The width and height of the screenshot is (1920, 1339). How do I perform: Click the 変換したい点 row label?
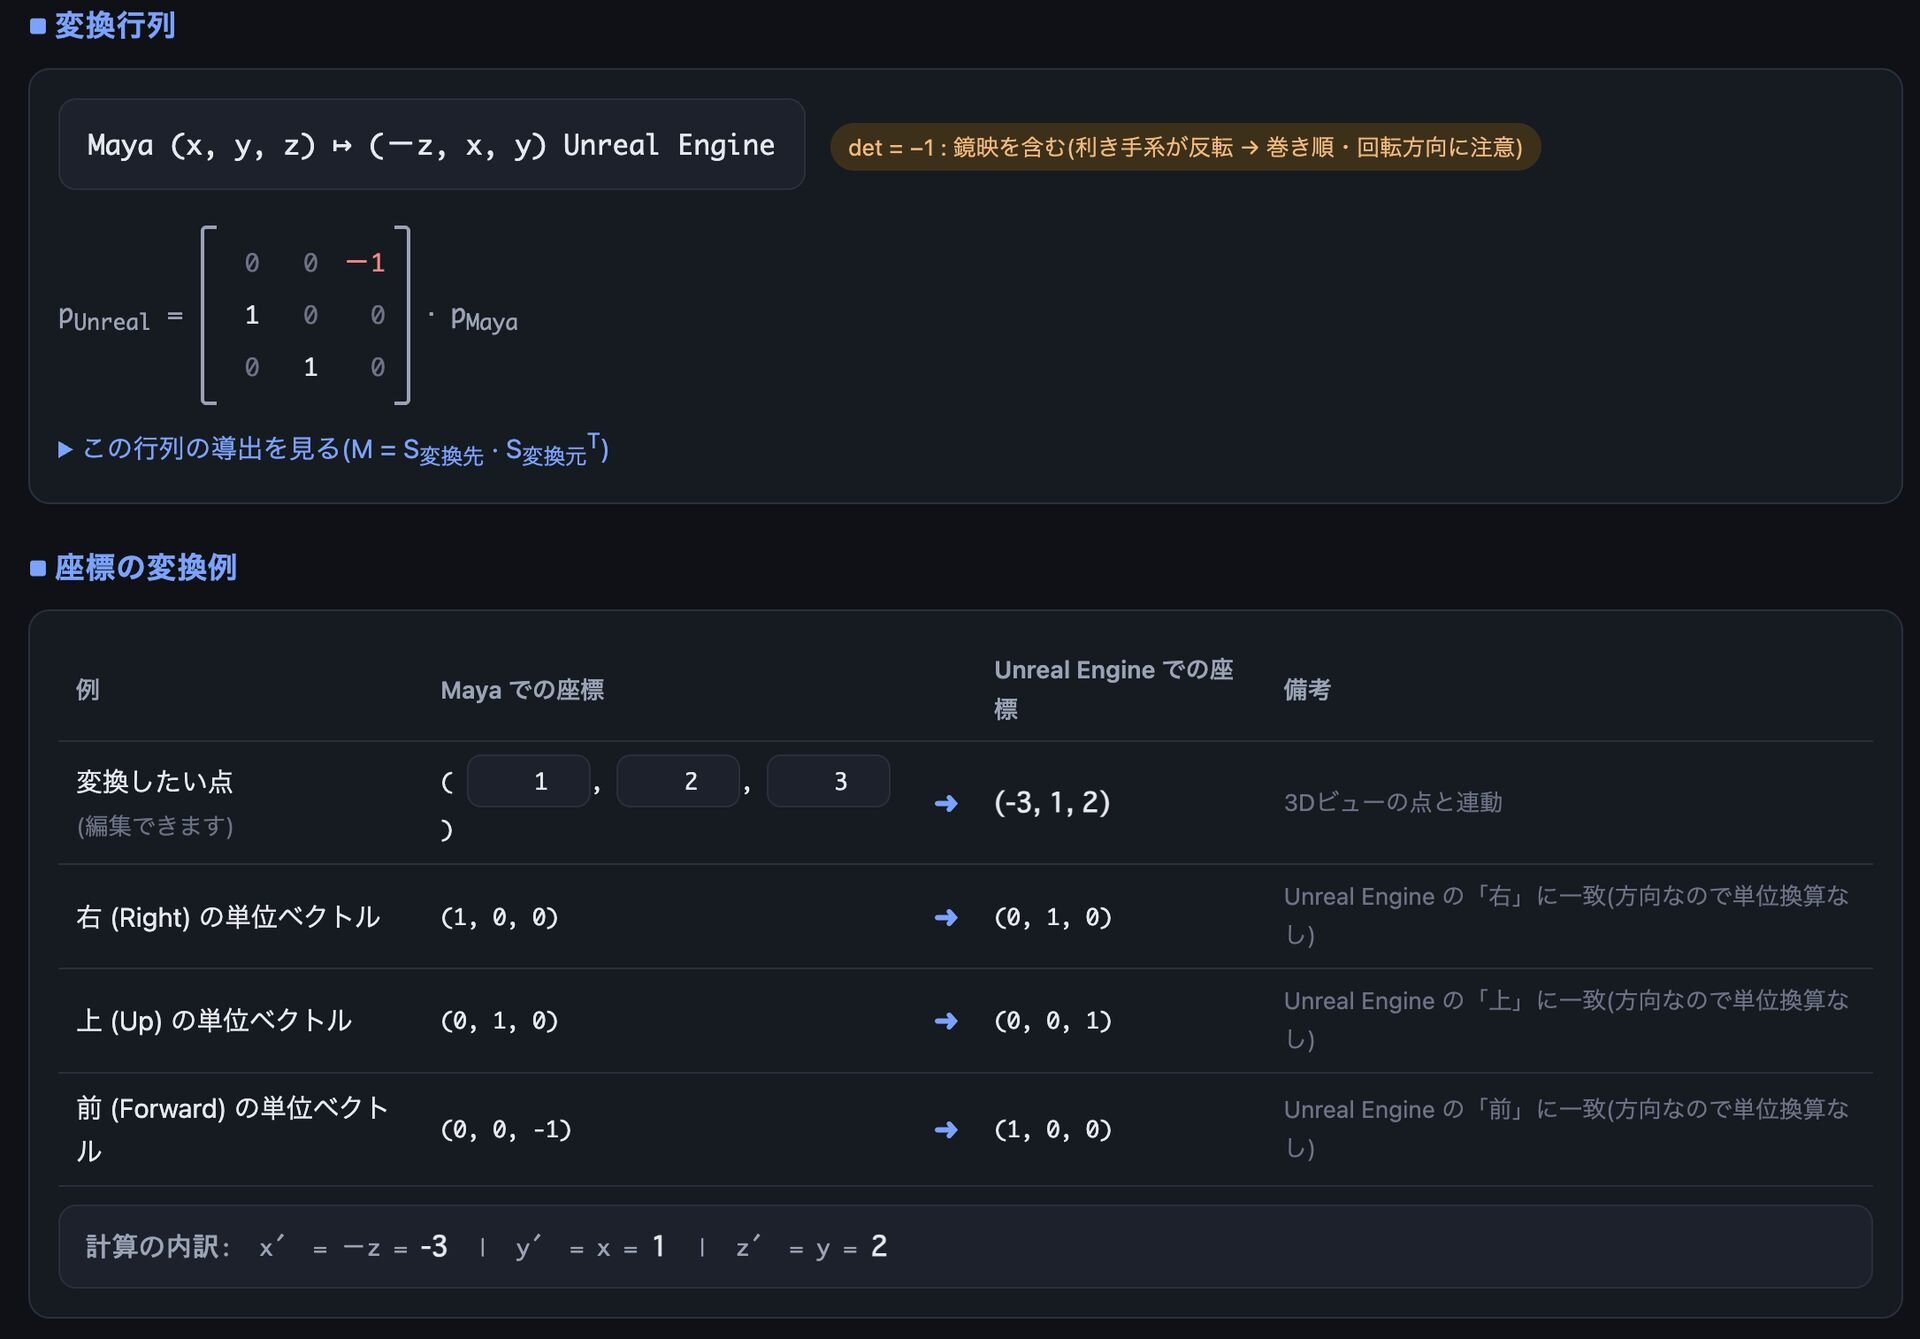(x=155, y=781)
